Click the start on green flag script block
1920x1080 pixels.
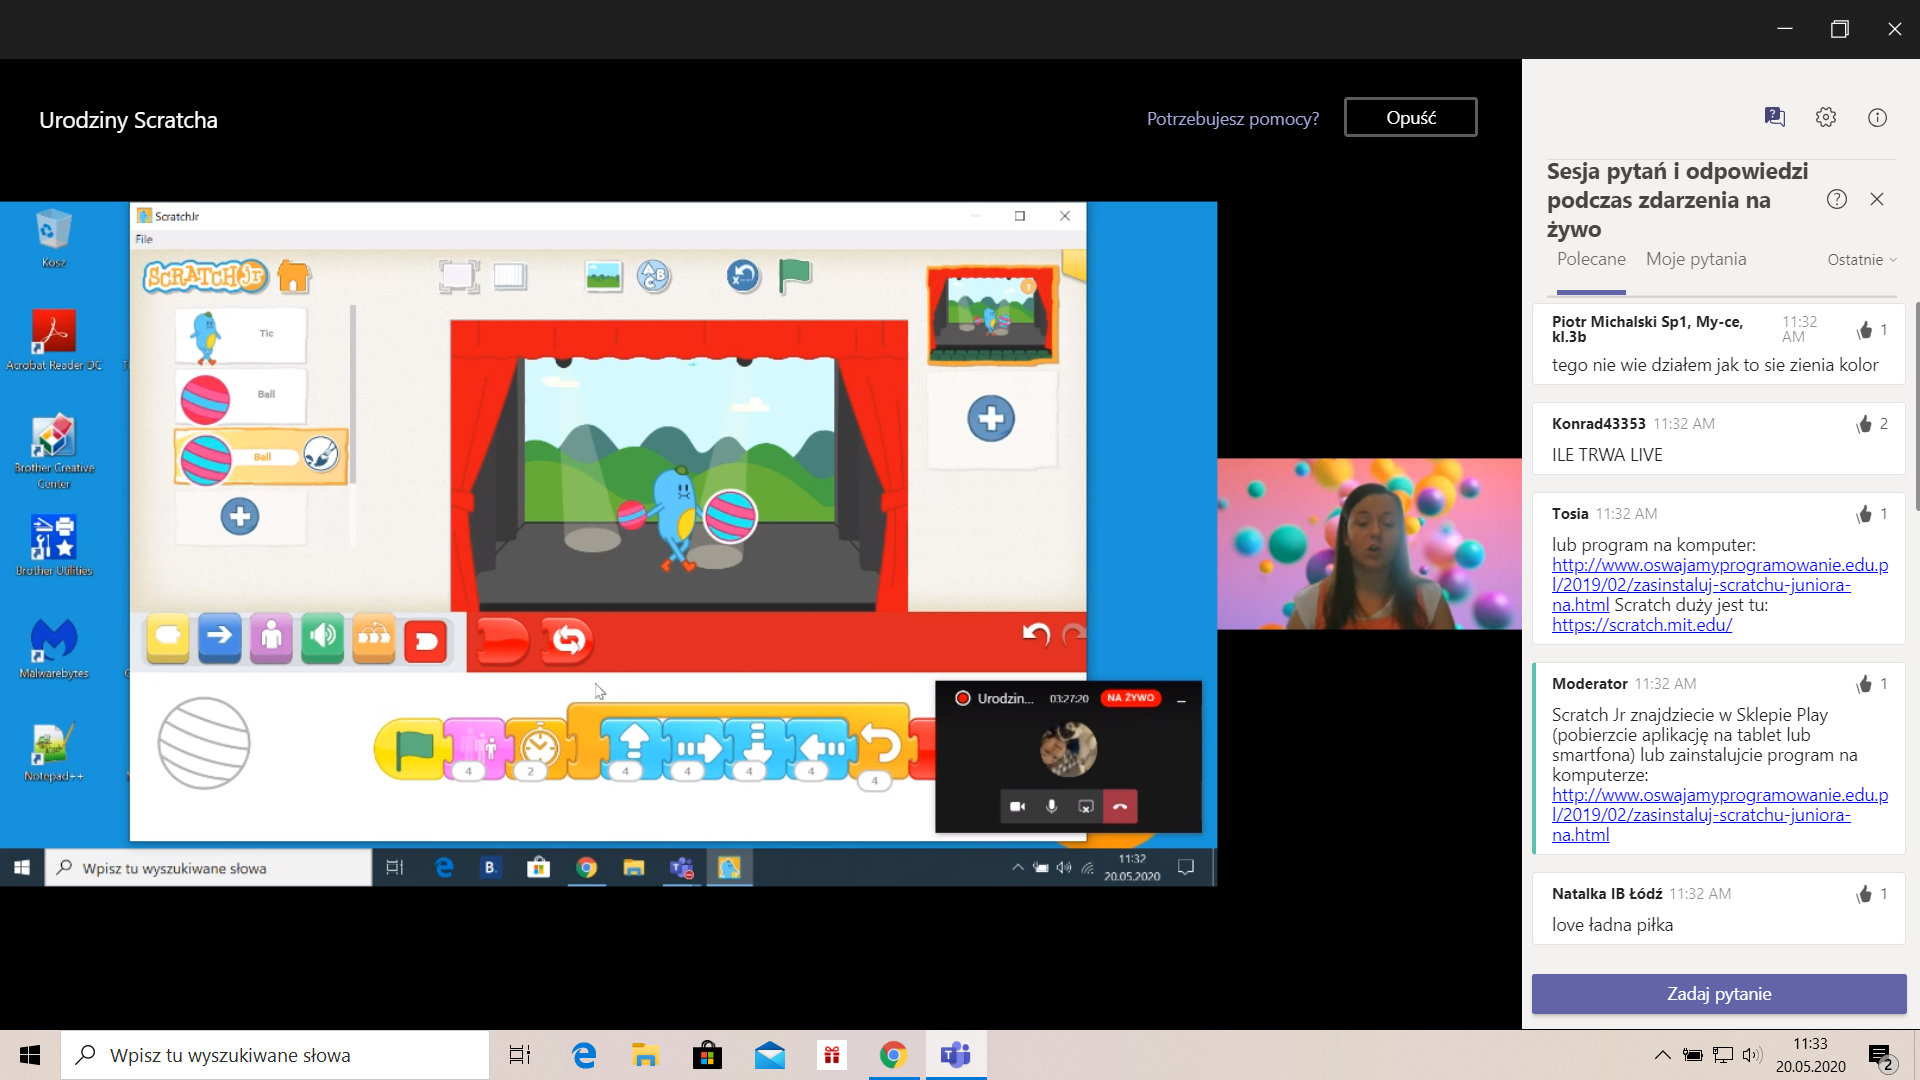click(x=410, y=749)
